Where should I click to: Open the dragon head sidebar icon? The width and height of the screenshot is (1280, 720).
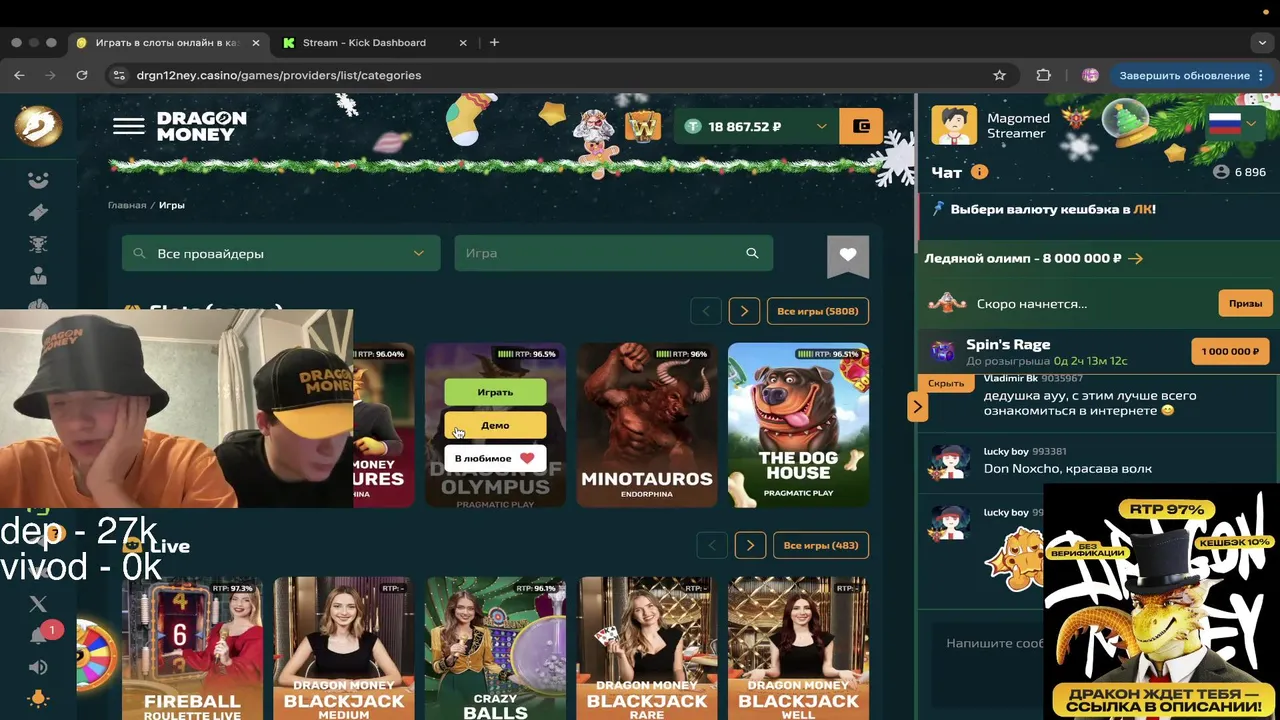coord(38,244)
